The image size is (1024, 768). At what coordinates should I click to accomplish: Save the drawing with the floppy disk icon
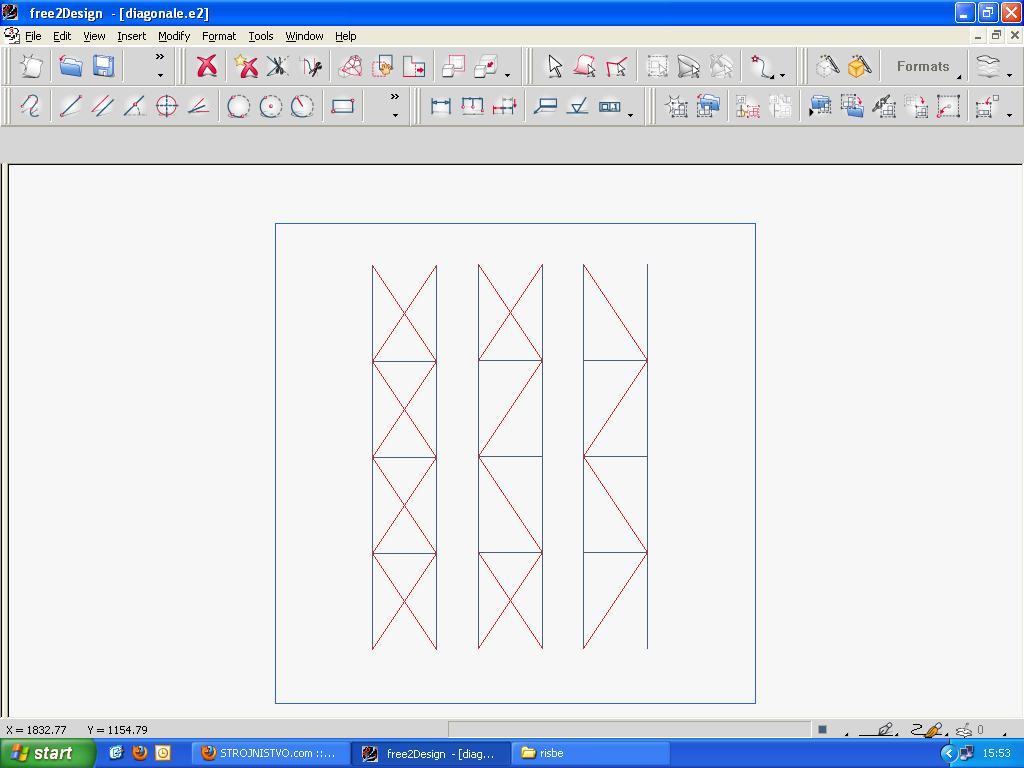coord(104,66)
